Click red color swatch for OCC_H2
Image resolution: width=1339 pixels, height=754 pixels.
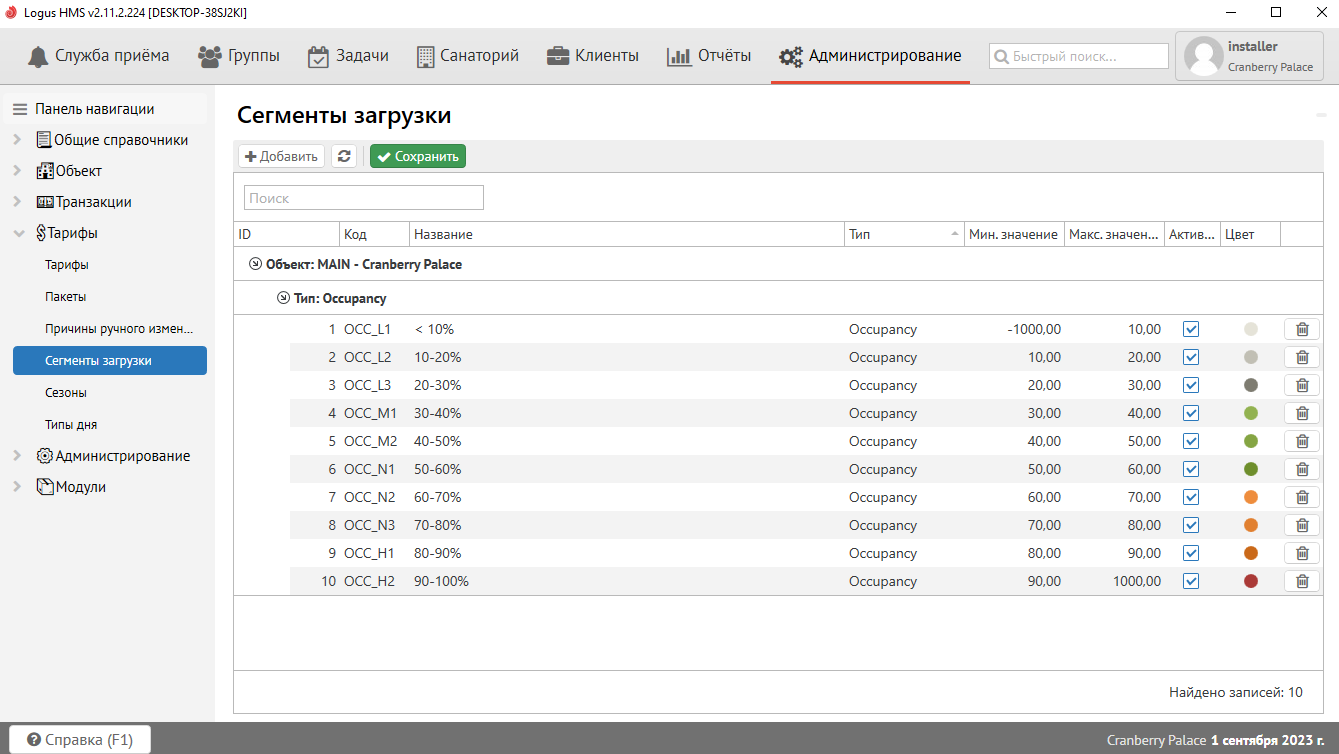tap(1250, 581)
